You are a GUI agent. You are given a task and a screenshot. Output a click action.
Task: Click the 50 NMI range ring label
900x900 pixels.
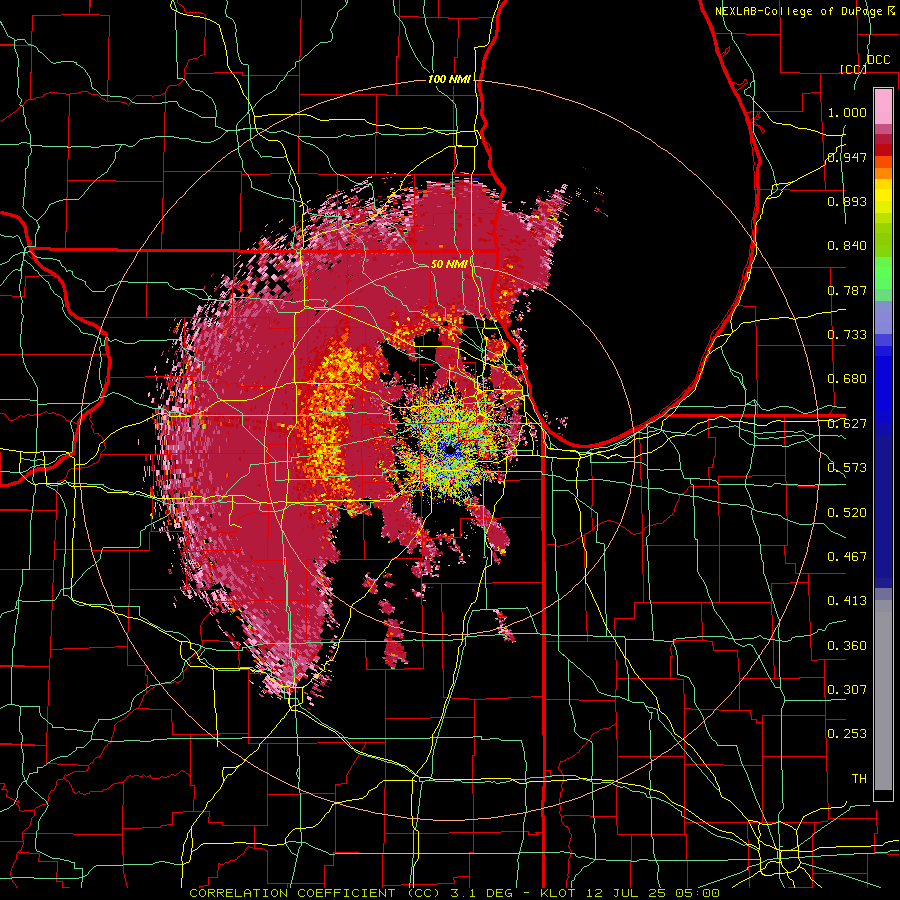448,264
